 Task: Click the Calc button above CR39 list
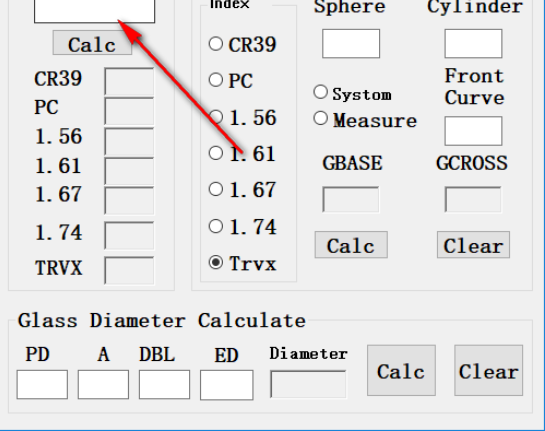[x=92, y=42]
